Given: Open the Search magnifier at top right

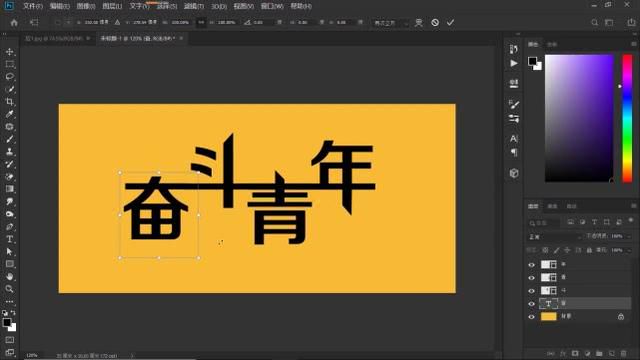Looking at the screenshot, I should click(595, 22).
